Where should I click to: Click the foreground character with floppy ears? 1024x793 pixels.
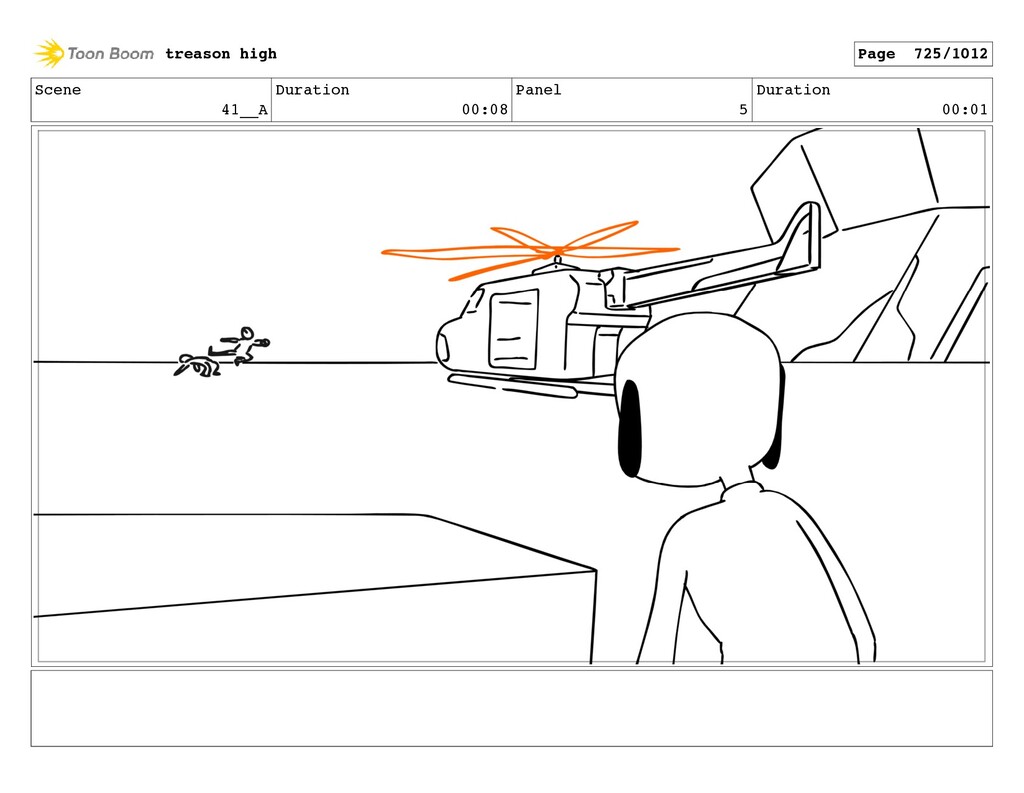(744, 487)
